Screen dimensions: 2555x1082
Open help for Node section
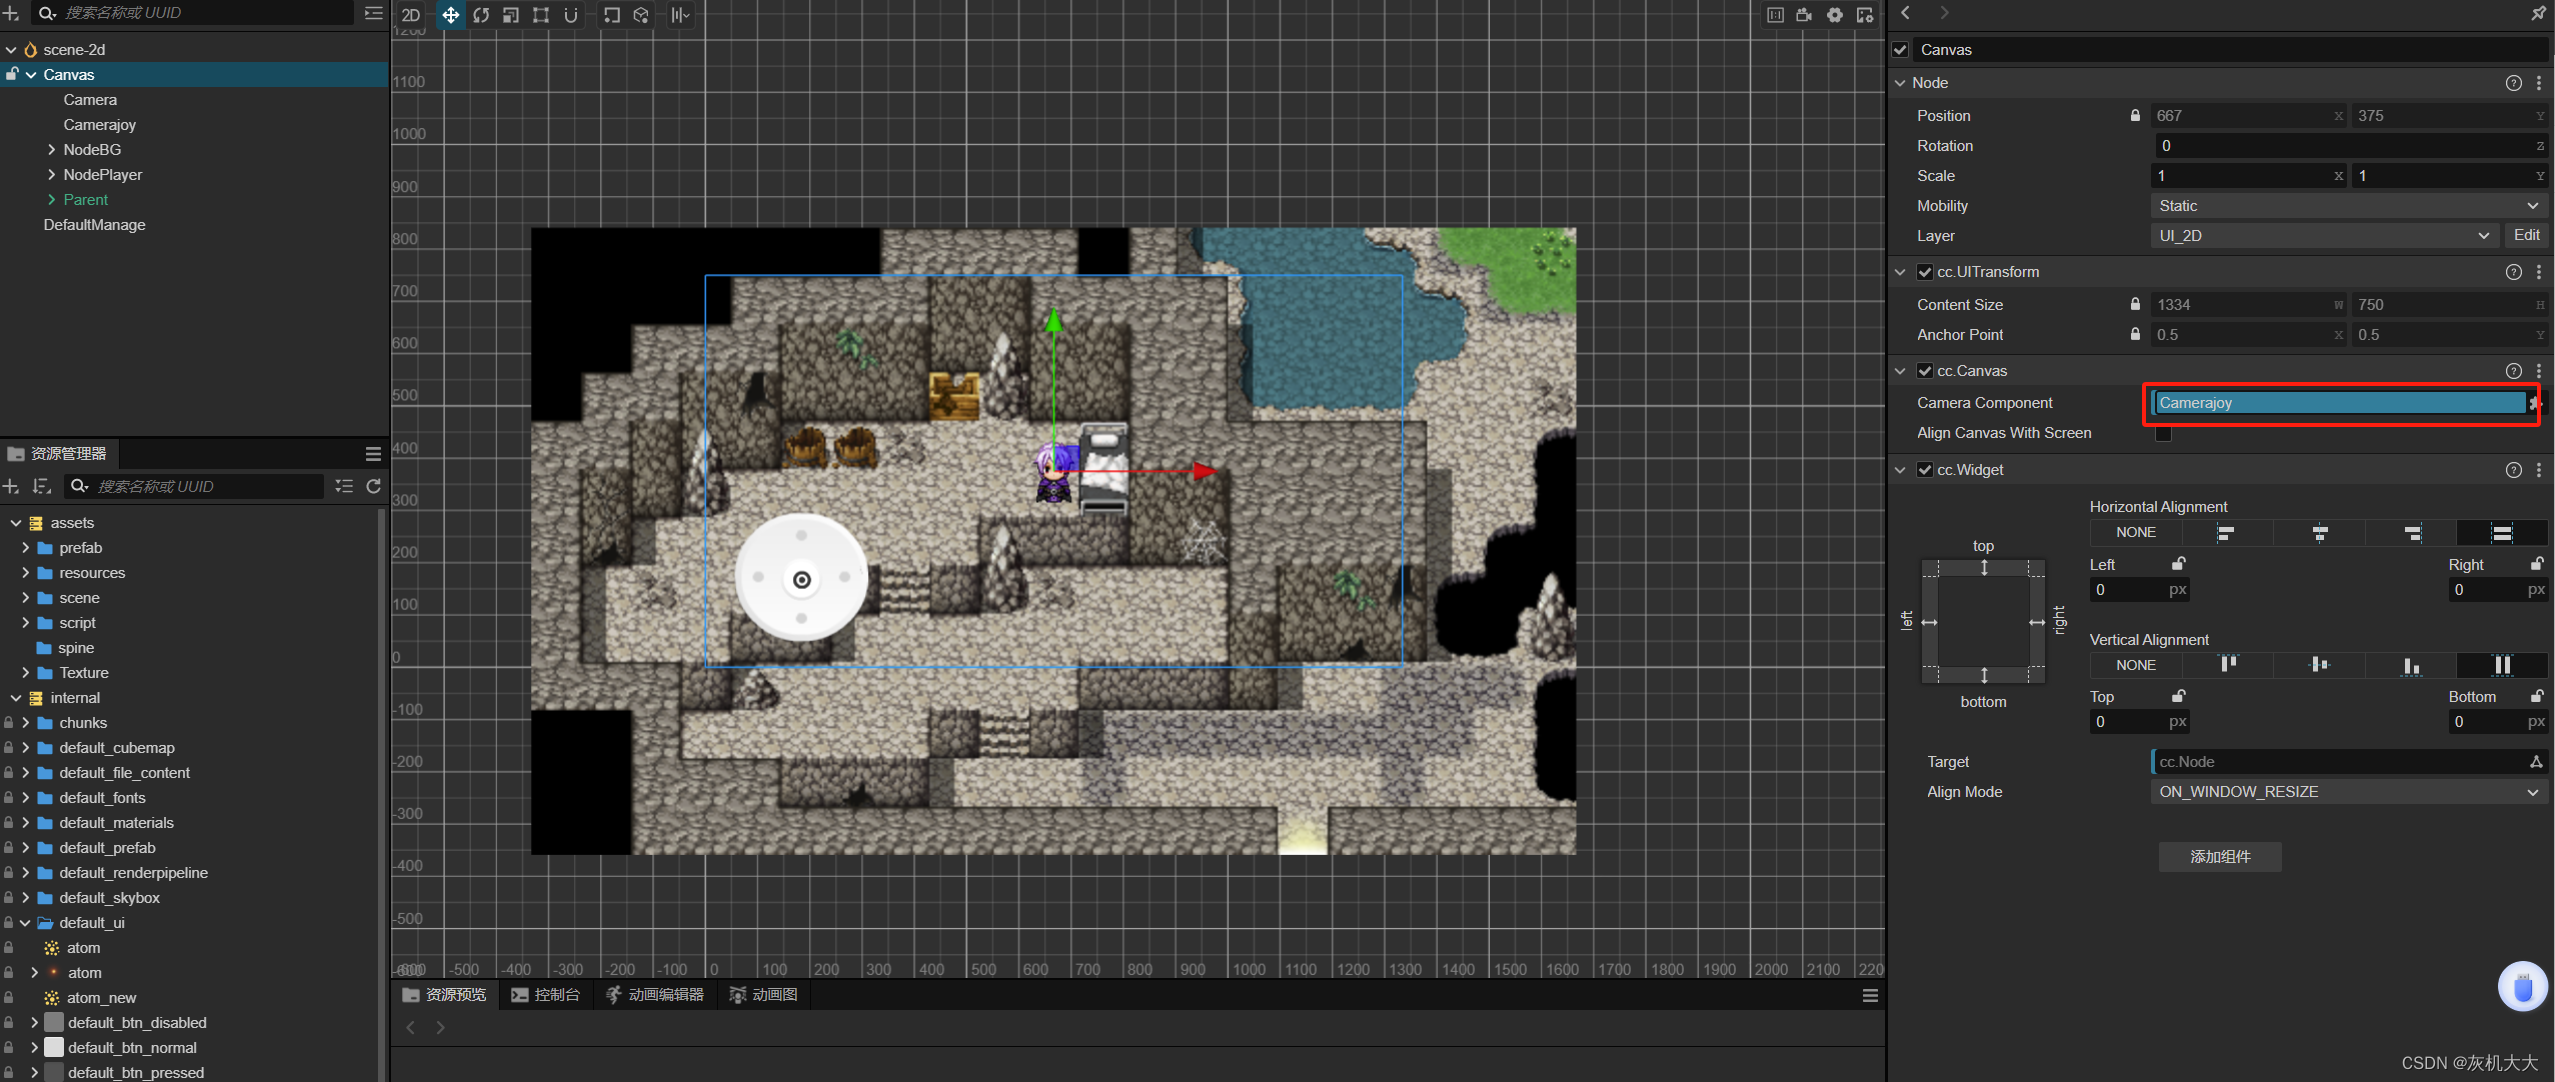click(2513, 83)
